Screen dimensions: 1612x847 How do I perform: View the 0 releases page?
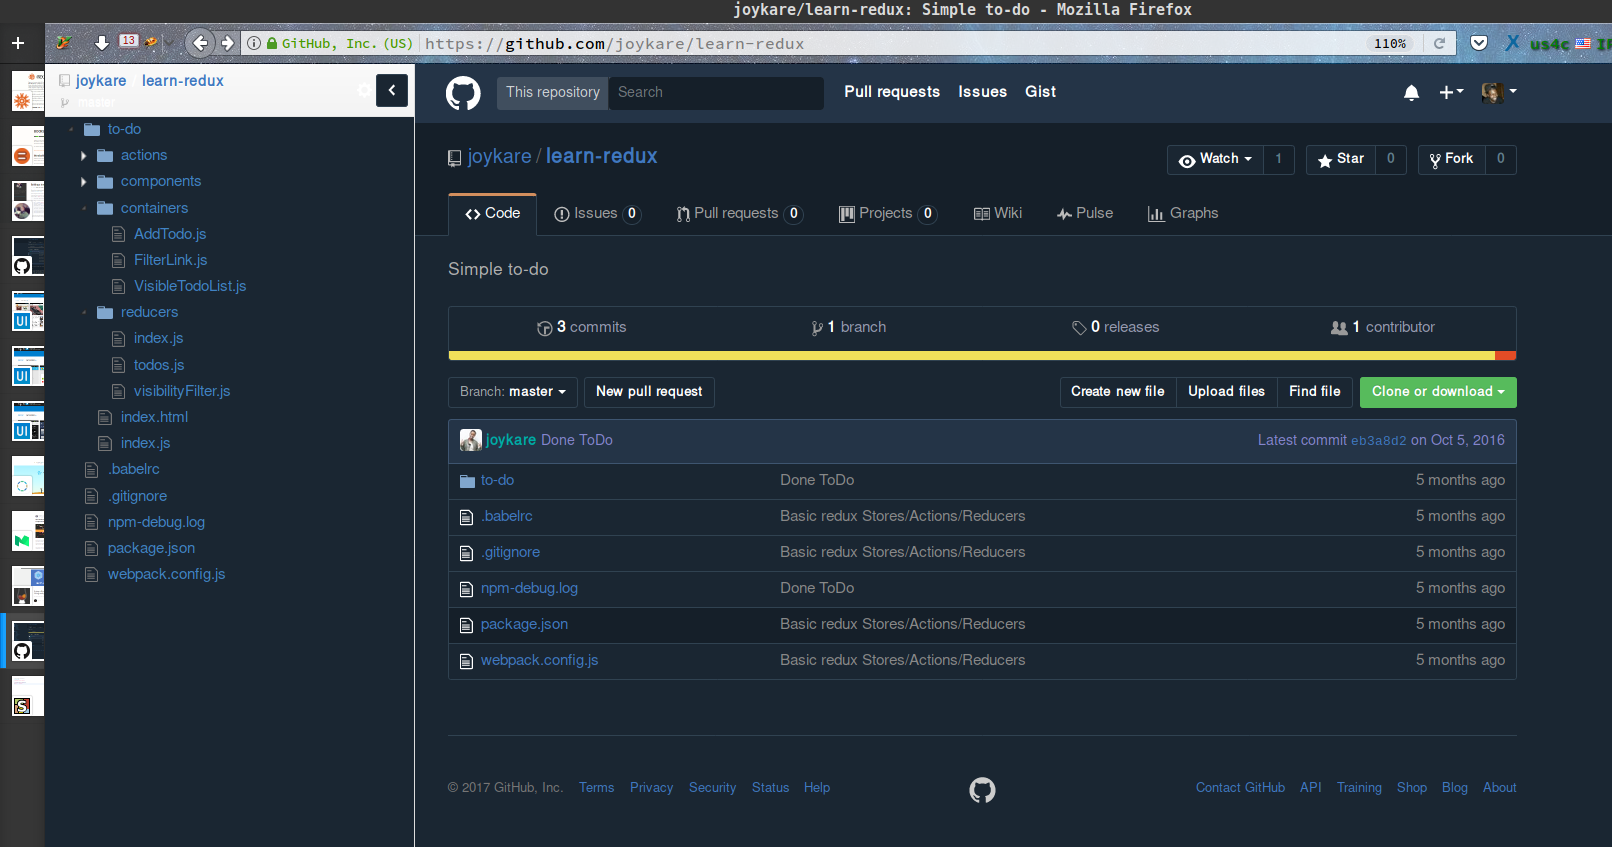coord(1115,328)
